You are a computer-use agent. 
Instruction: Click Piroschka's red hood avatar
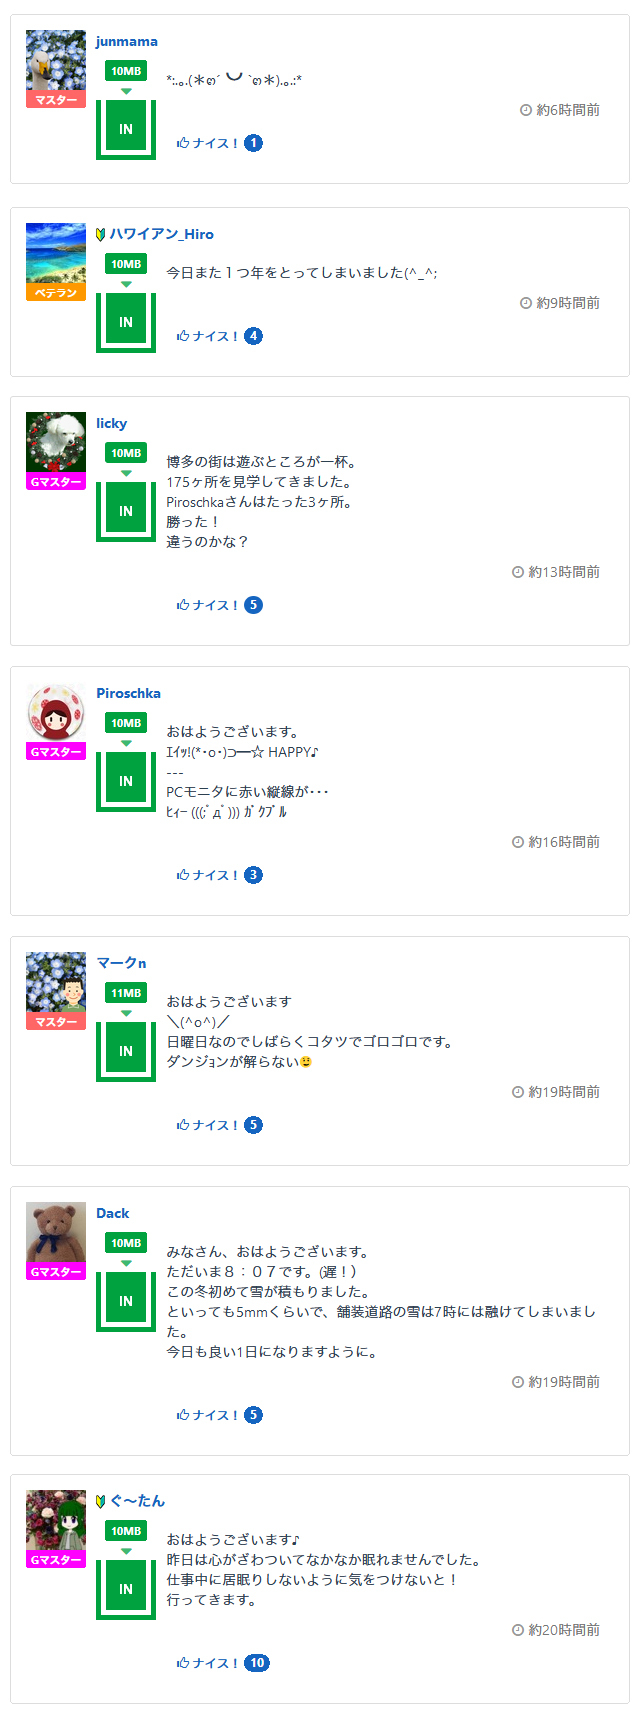[x=56, y=712]
